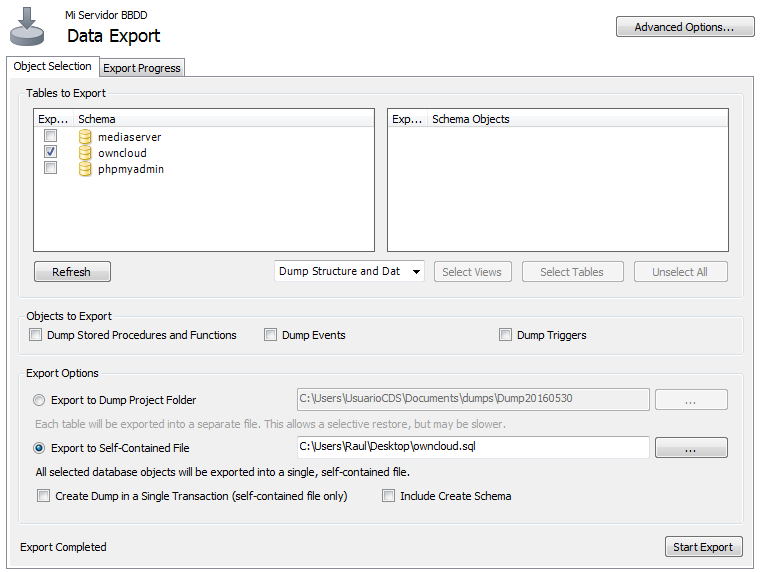The width and height of the screenshot is (761, 572).
Task: Click the owncloud database icon
Action: 85,153
